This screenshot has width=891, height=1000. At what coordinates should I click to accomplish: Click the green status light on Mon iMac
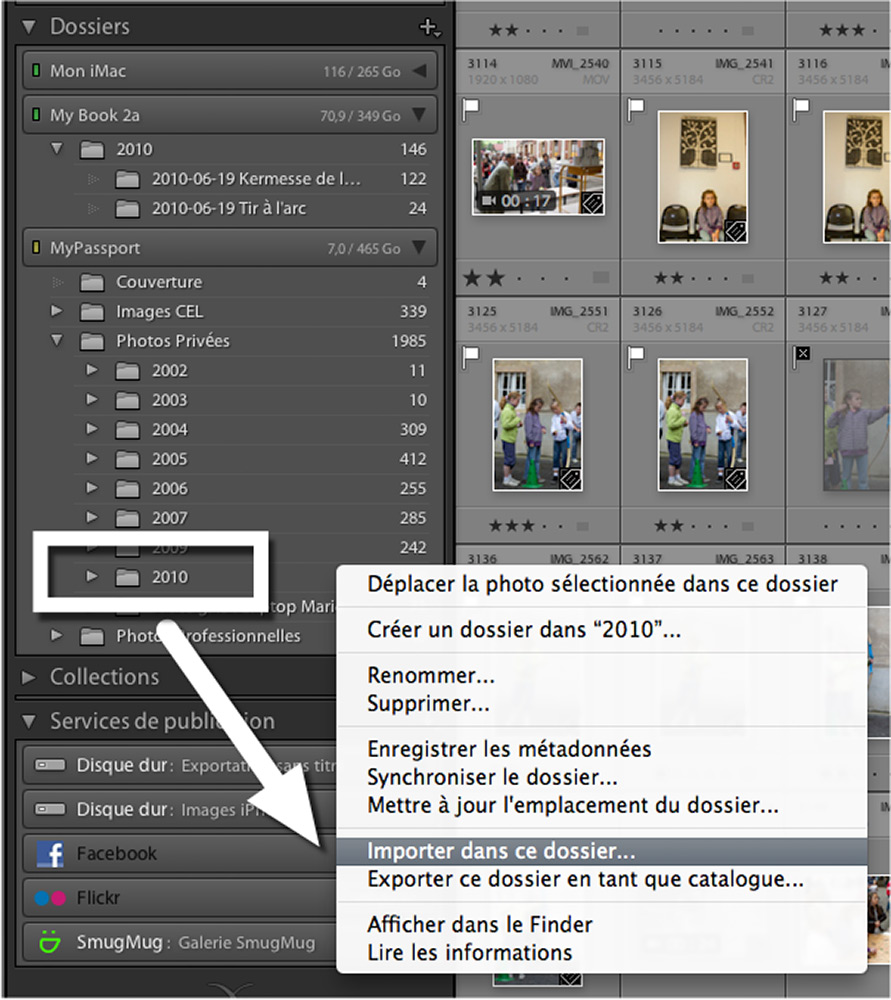tap(36, 70)
